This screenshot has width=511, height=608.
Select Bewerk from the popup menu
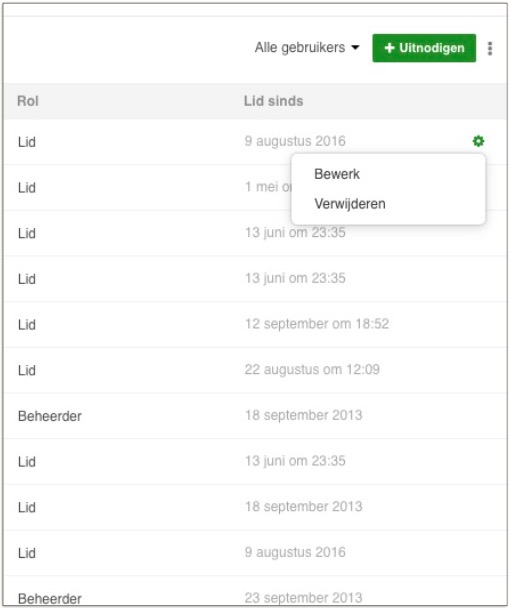pos(337,174)
